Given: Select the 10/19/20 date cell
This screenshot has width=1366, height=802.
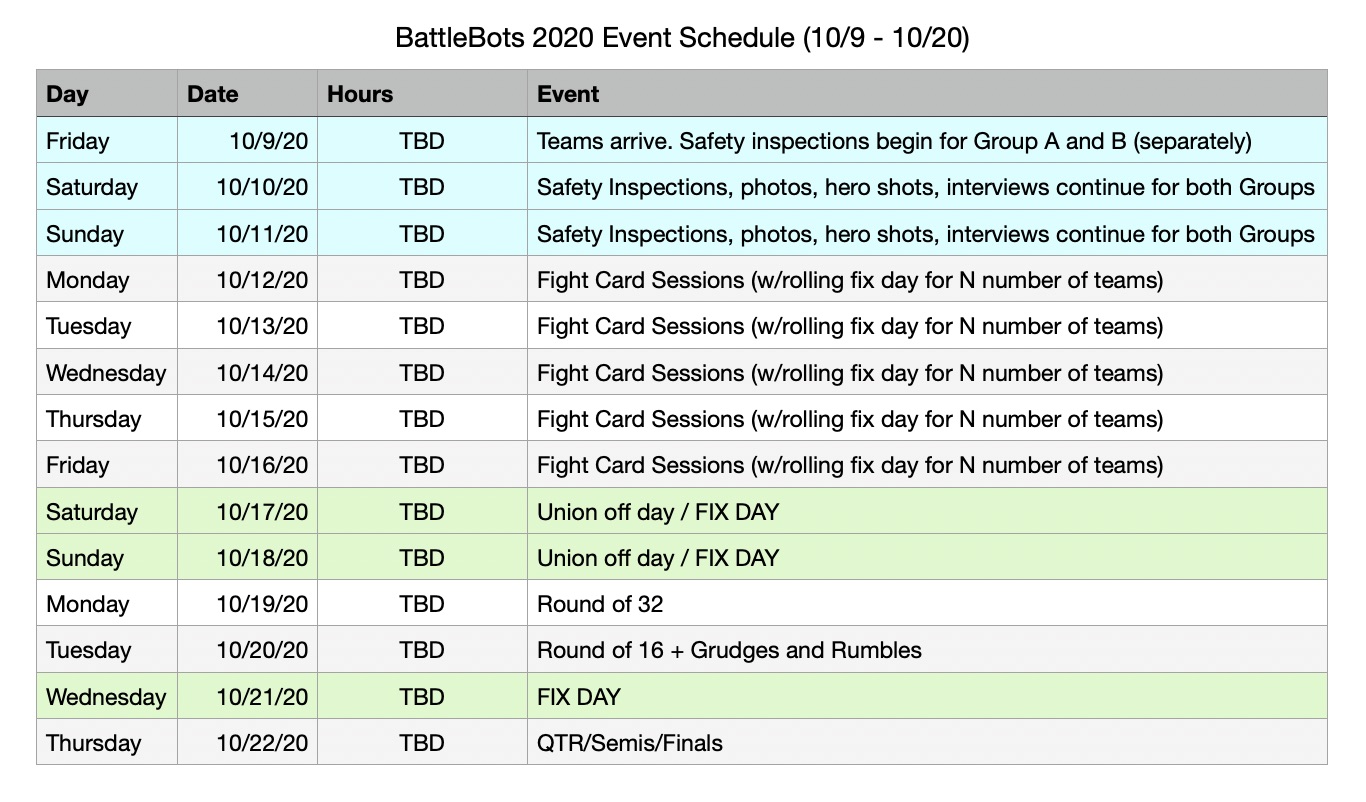Looking at the screenshot, I should tap(247, 603).
